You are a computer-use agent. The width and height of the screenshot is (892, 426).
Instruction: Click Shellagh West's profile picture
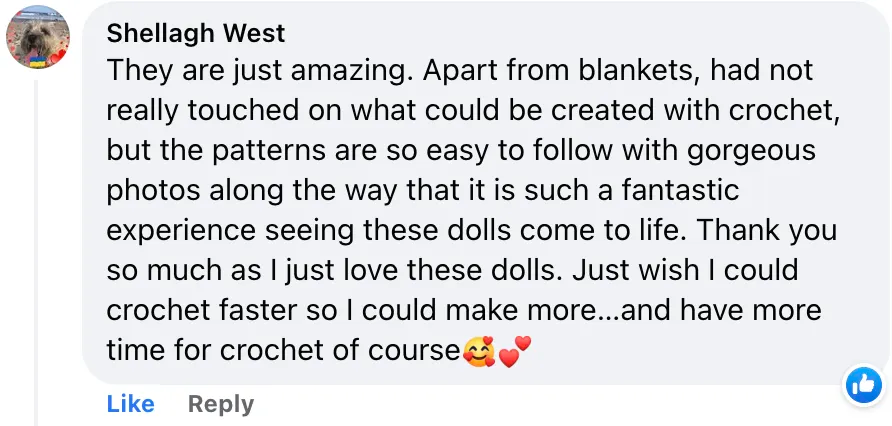38,37
